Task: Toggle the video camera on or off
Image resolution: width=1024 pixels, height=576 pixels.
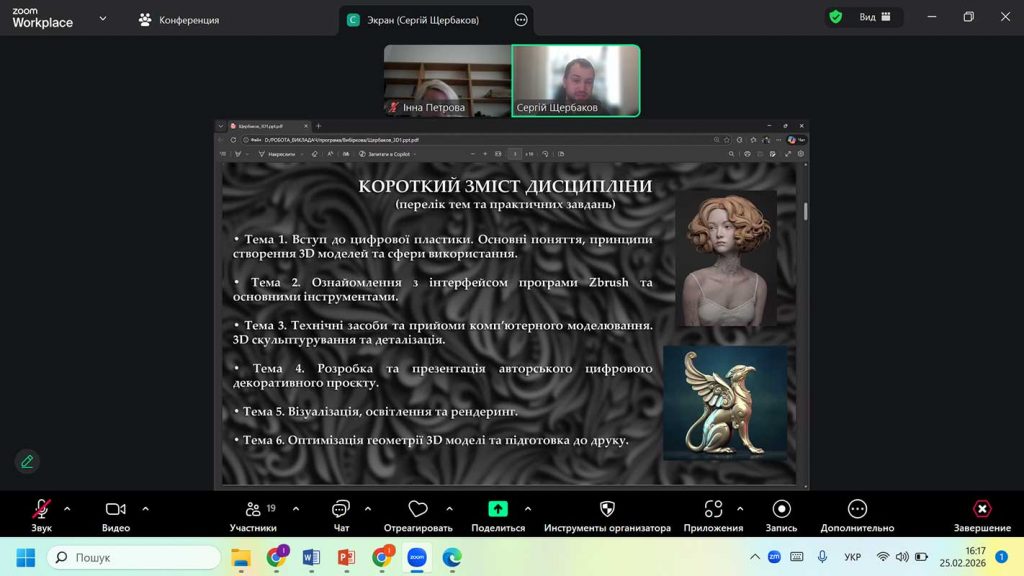Action: click(116, 509)
